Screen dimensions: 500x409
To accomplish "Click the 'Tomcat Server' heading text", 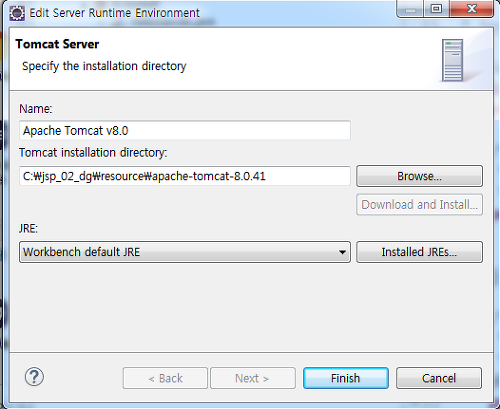I will pos(57,44).
